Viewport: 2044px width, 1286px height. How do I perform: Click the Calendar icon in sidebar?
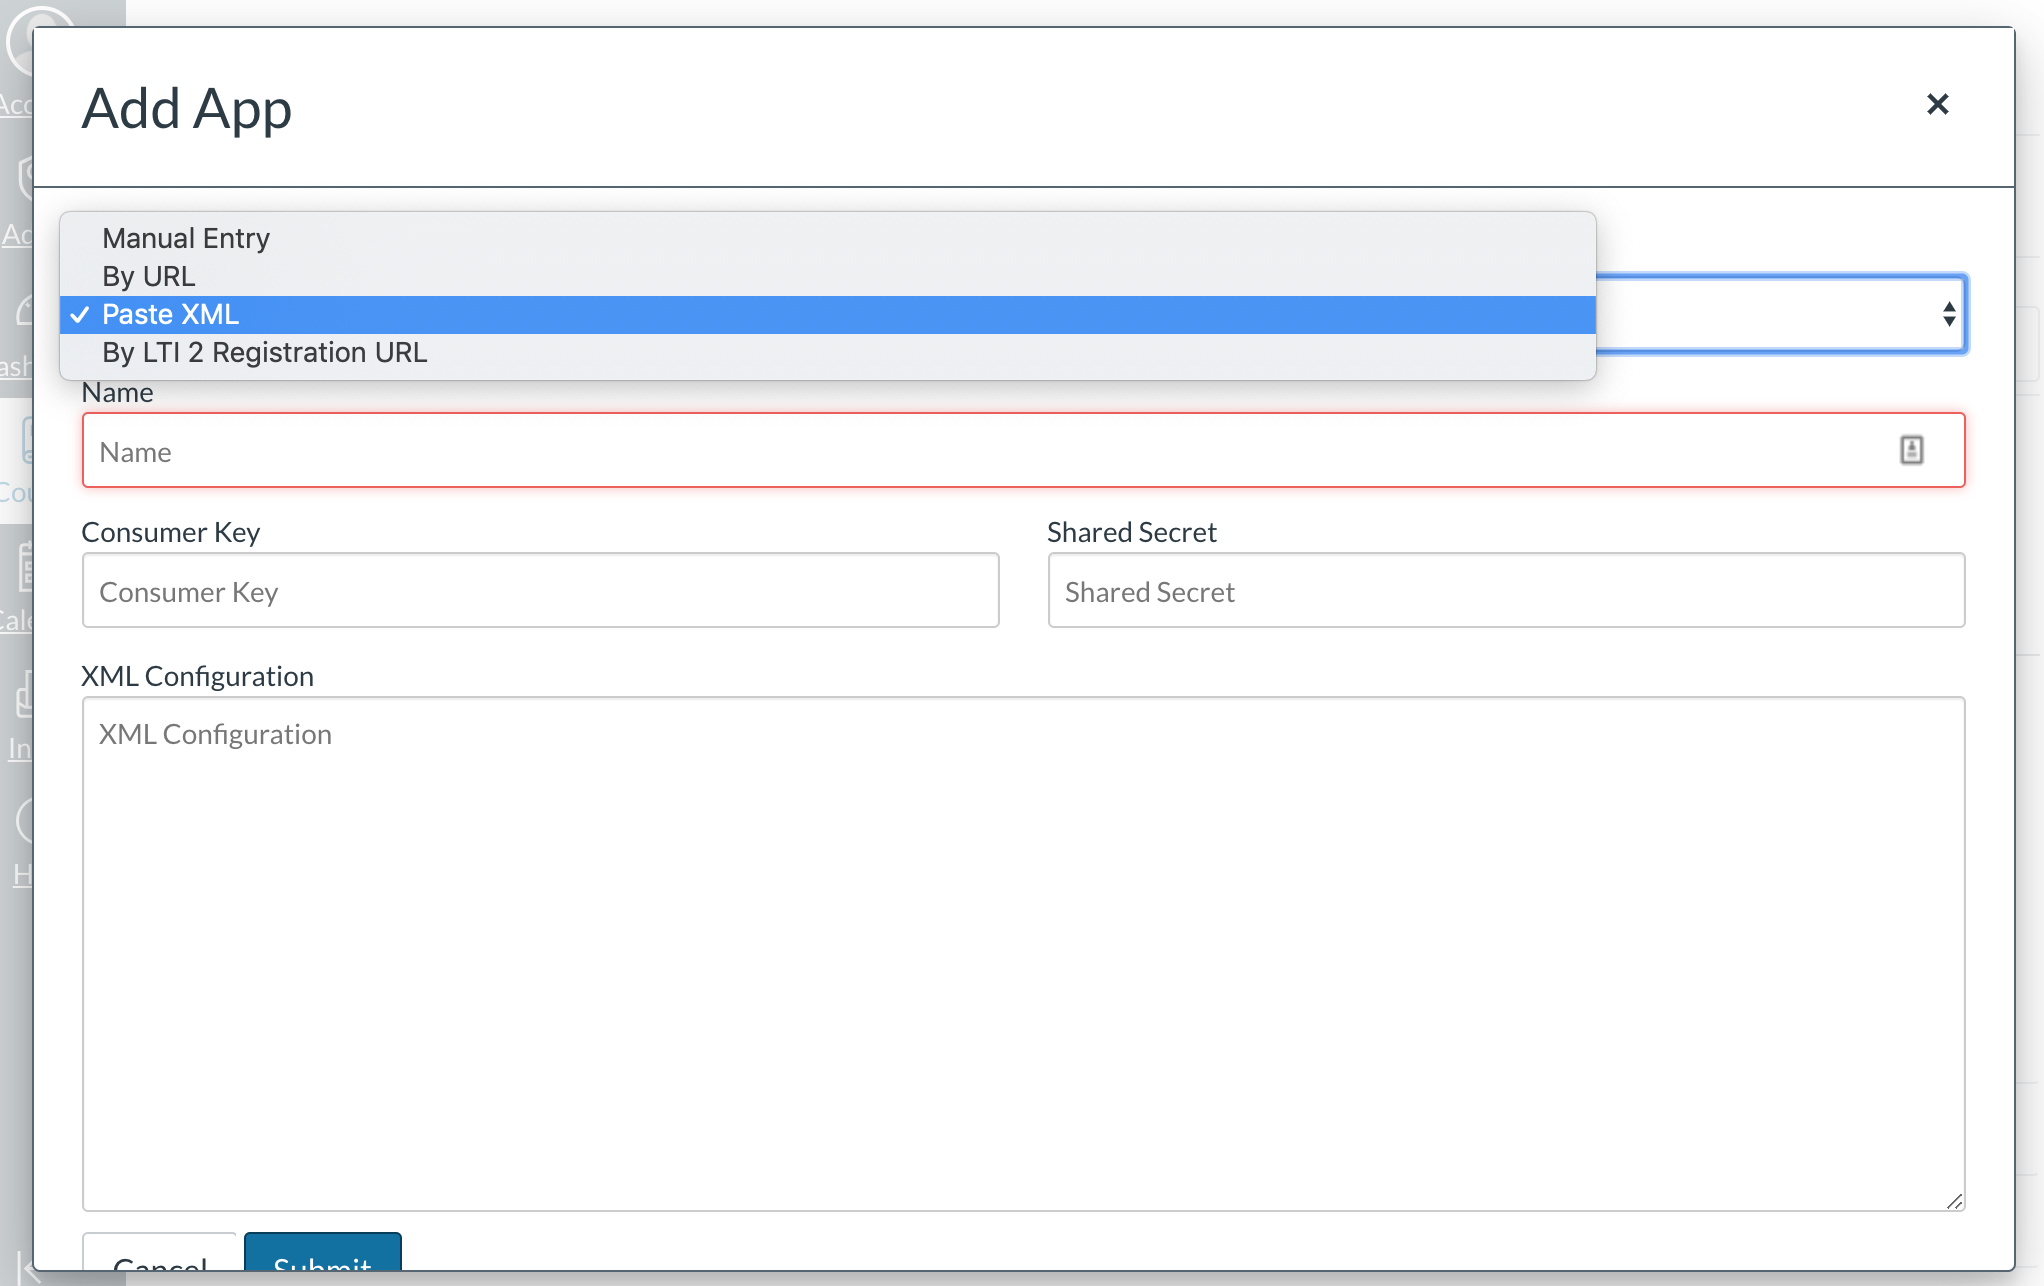click(x=24, y=568)
